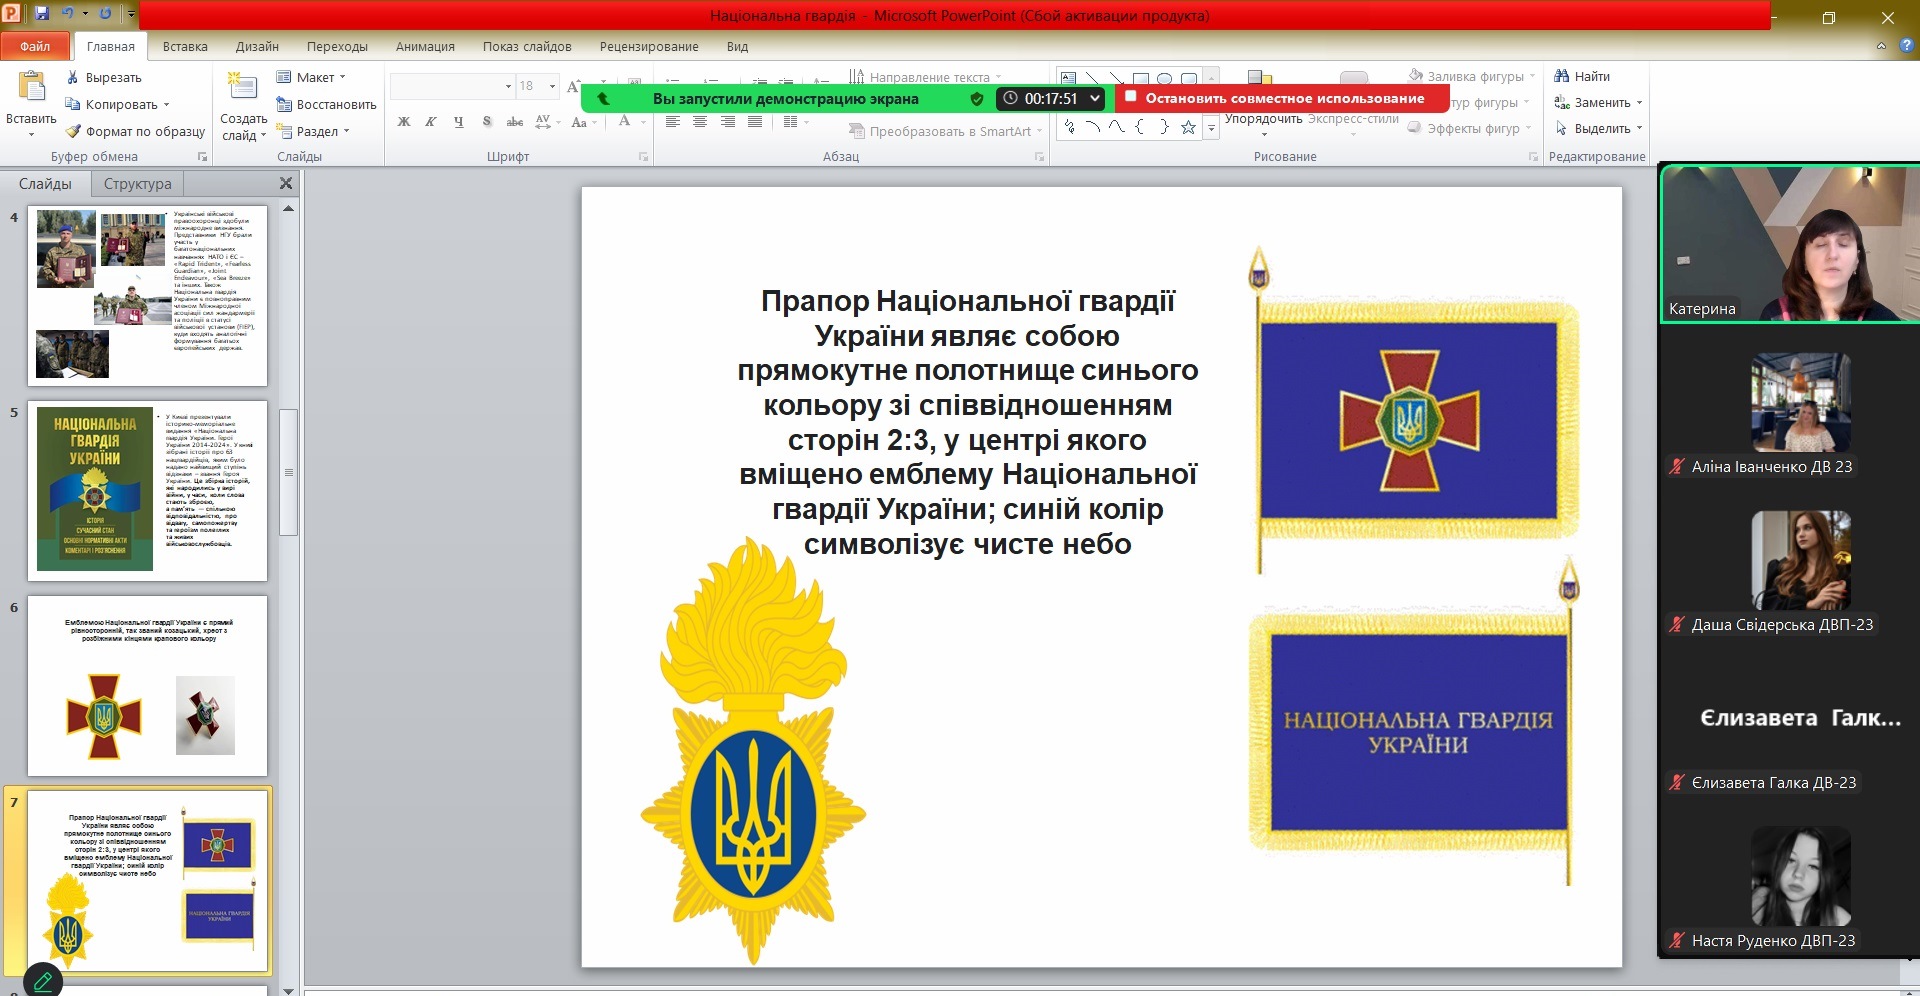Click the Undo arrow icon

coord(67,14)
